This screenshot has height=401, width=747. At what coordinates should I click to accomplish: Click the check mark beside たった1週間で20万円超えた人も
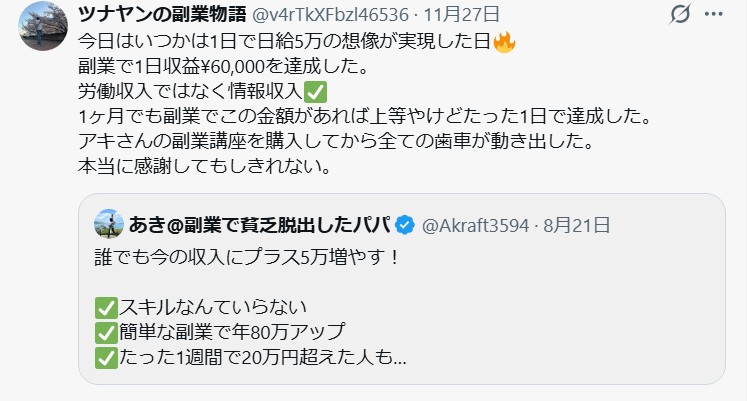coord(106,357)
